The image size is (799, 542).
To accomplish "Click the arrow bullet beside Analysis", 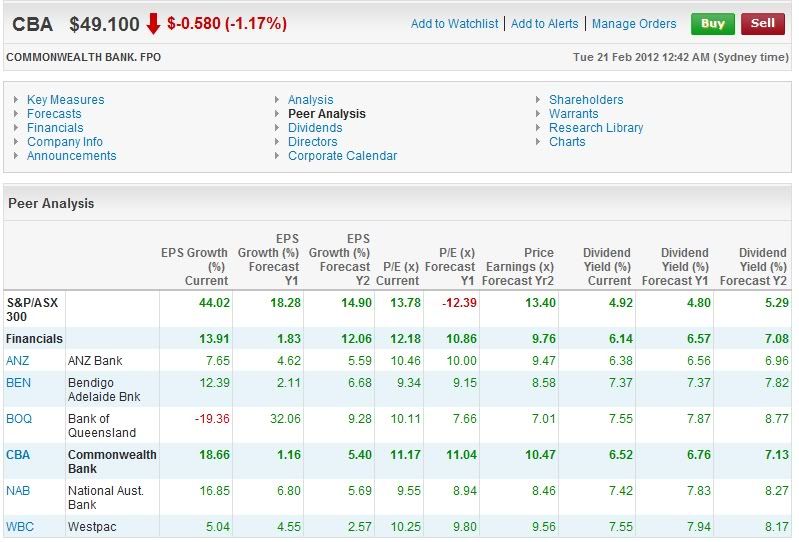I will (x=277, y=100).
